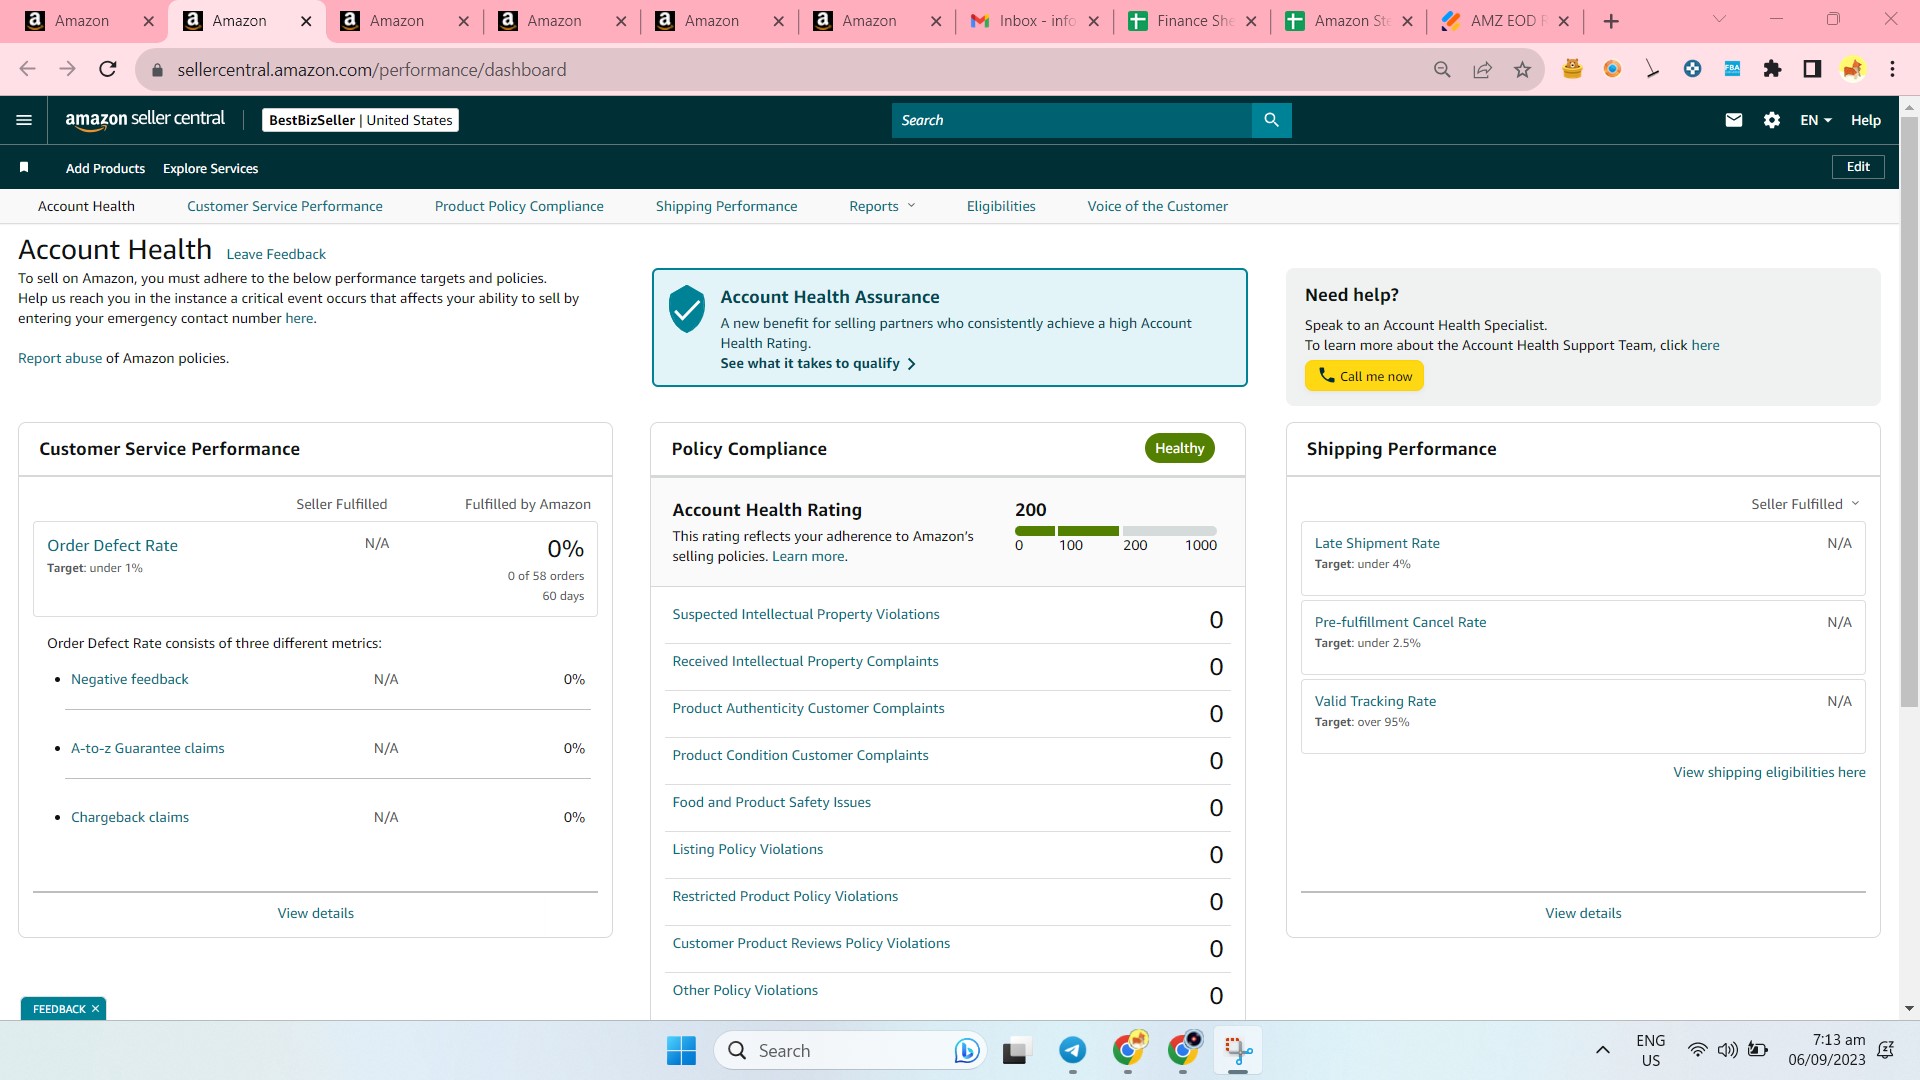
Task: Open the Seller Central hamburger menu
Action: pyautogui.click(x=24, y=120)
